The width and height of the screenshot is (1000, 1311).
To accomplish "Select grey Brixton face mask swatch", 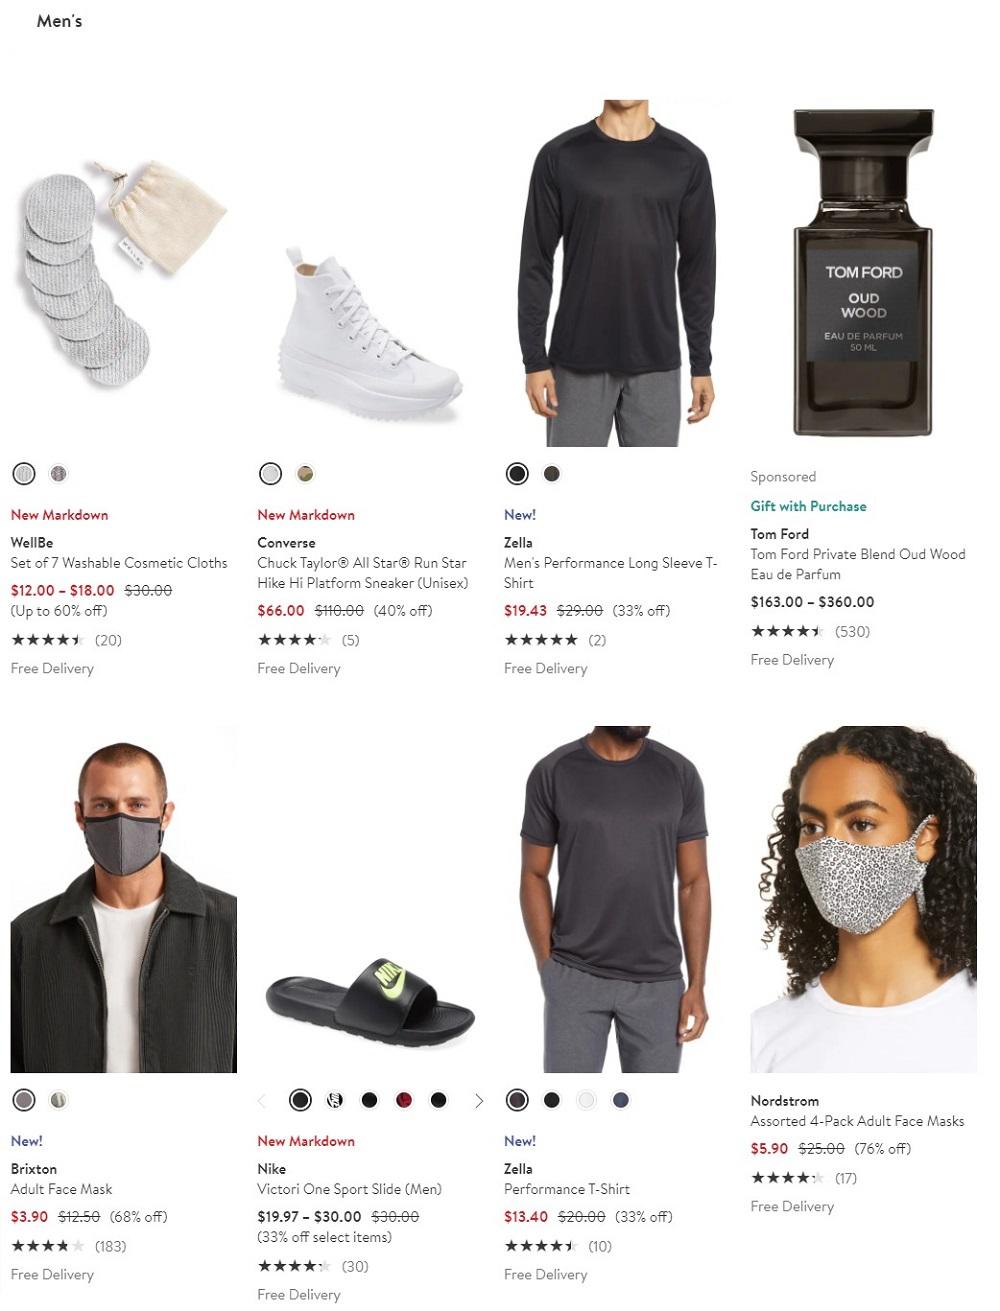I will click(x=24, y=1100).
